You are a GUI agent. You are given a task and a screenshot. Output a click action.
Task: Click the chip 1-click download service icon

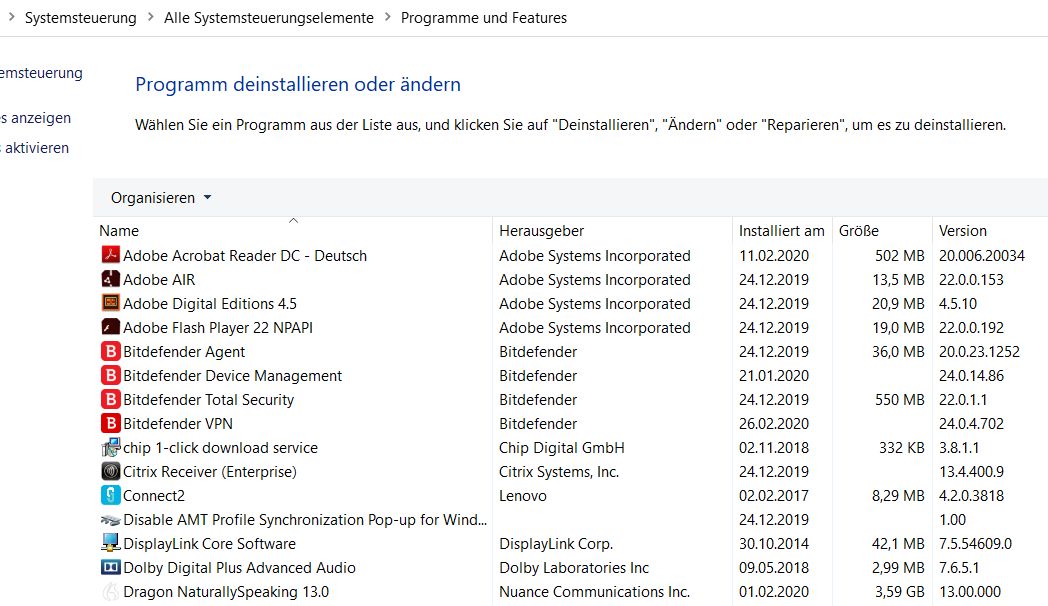[x=110, y=448]
